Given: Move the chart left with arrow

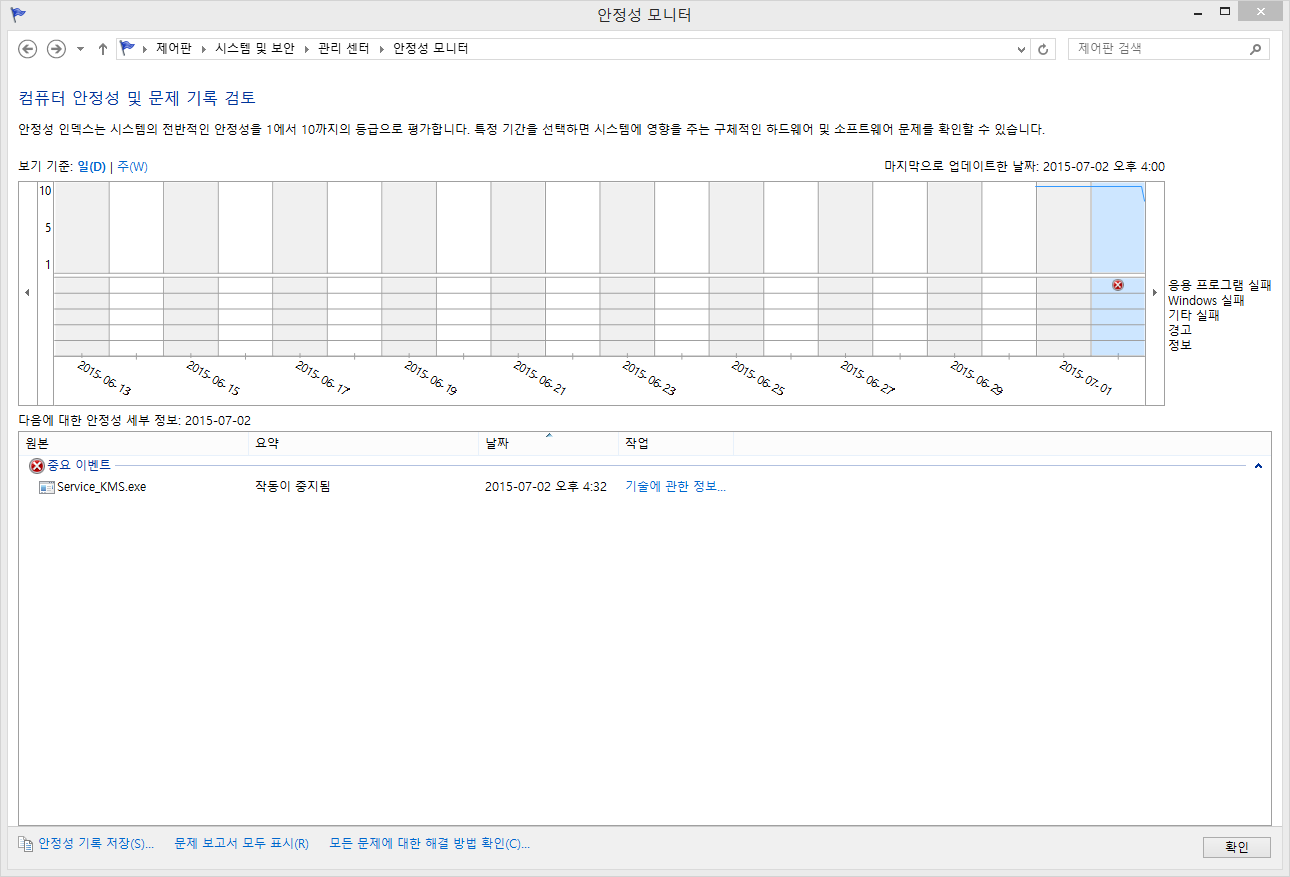Looking at the screenshot, I should 27,292.
